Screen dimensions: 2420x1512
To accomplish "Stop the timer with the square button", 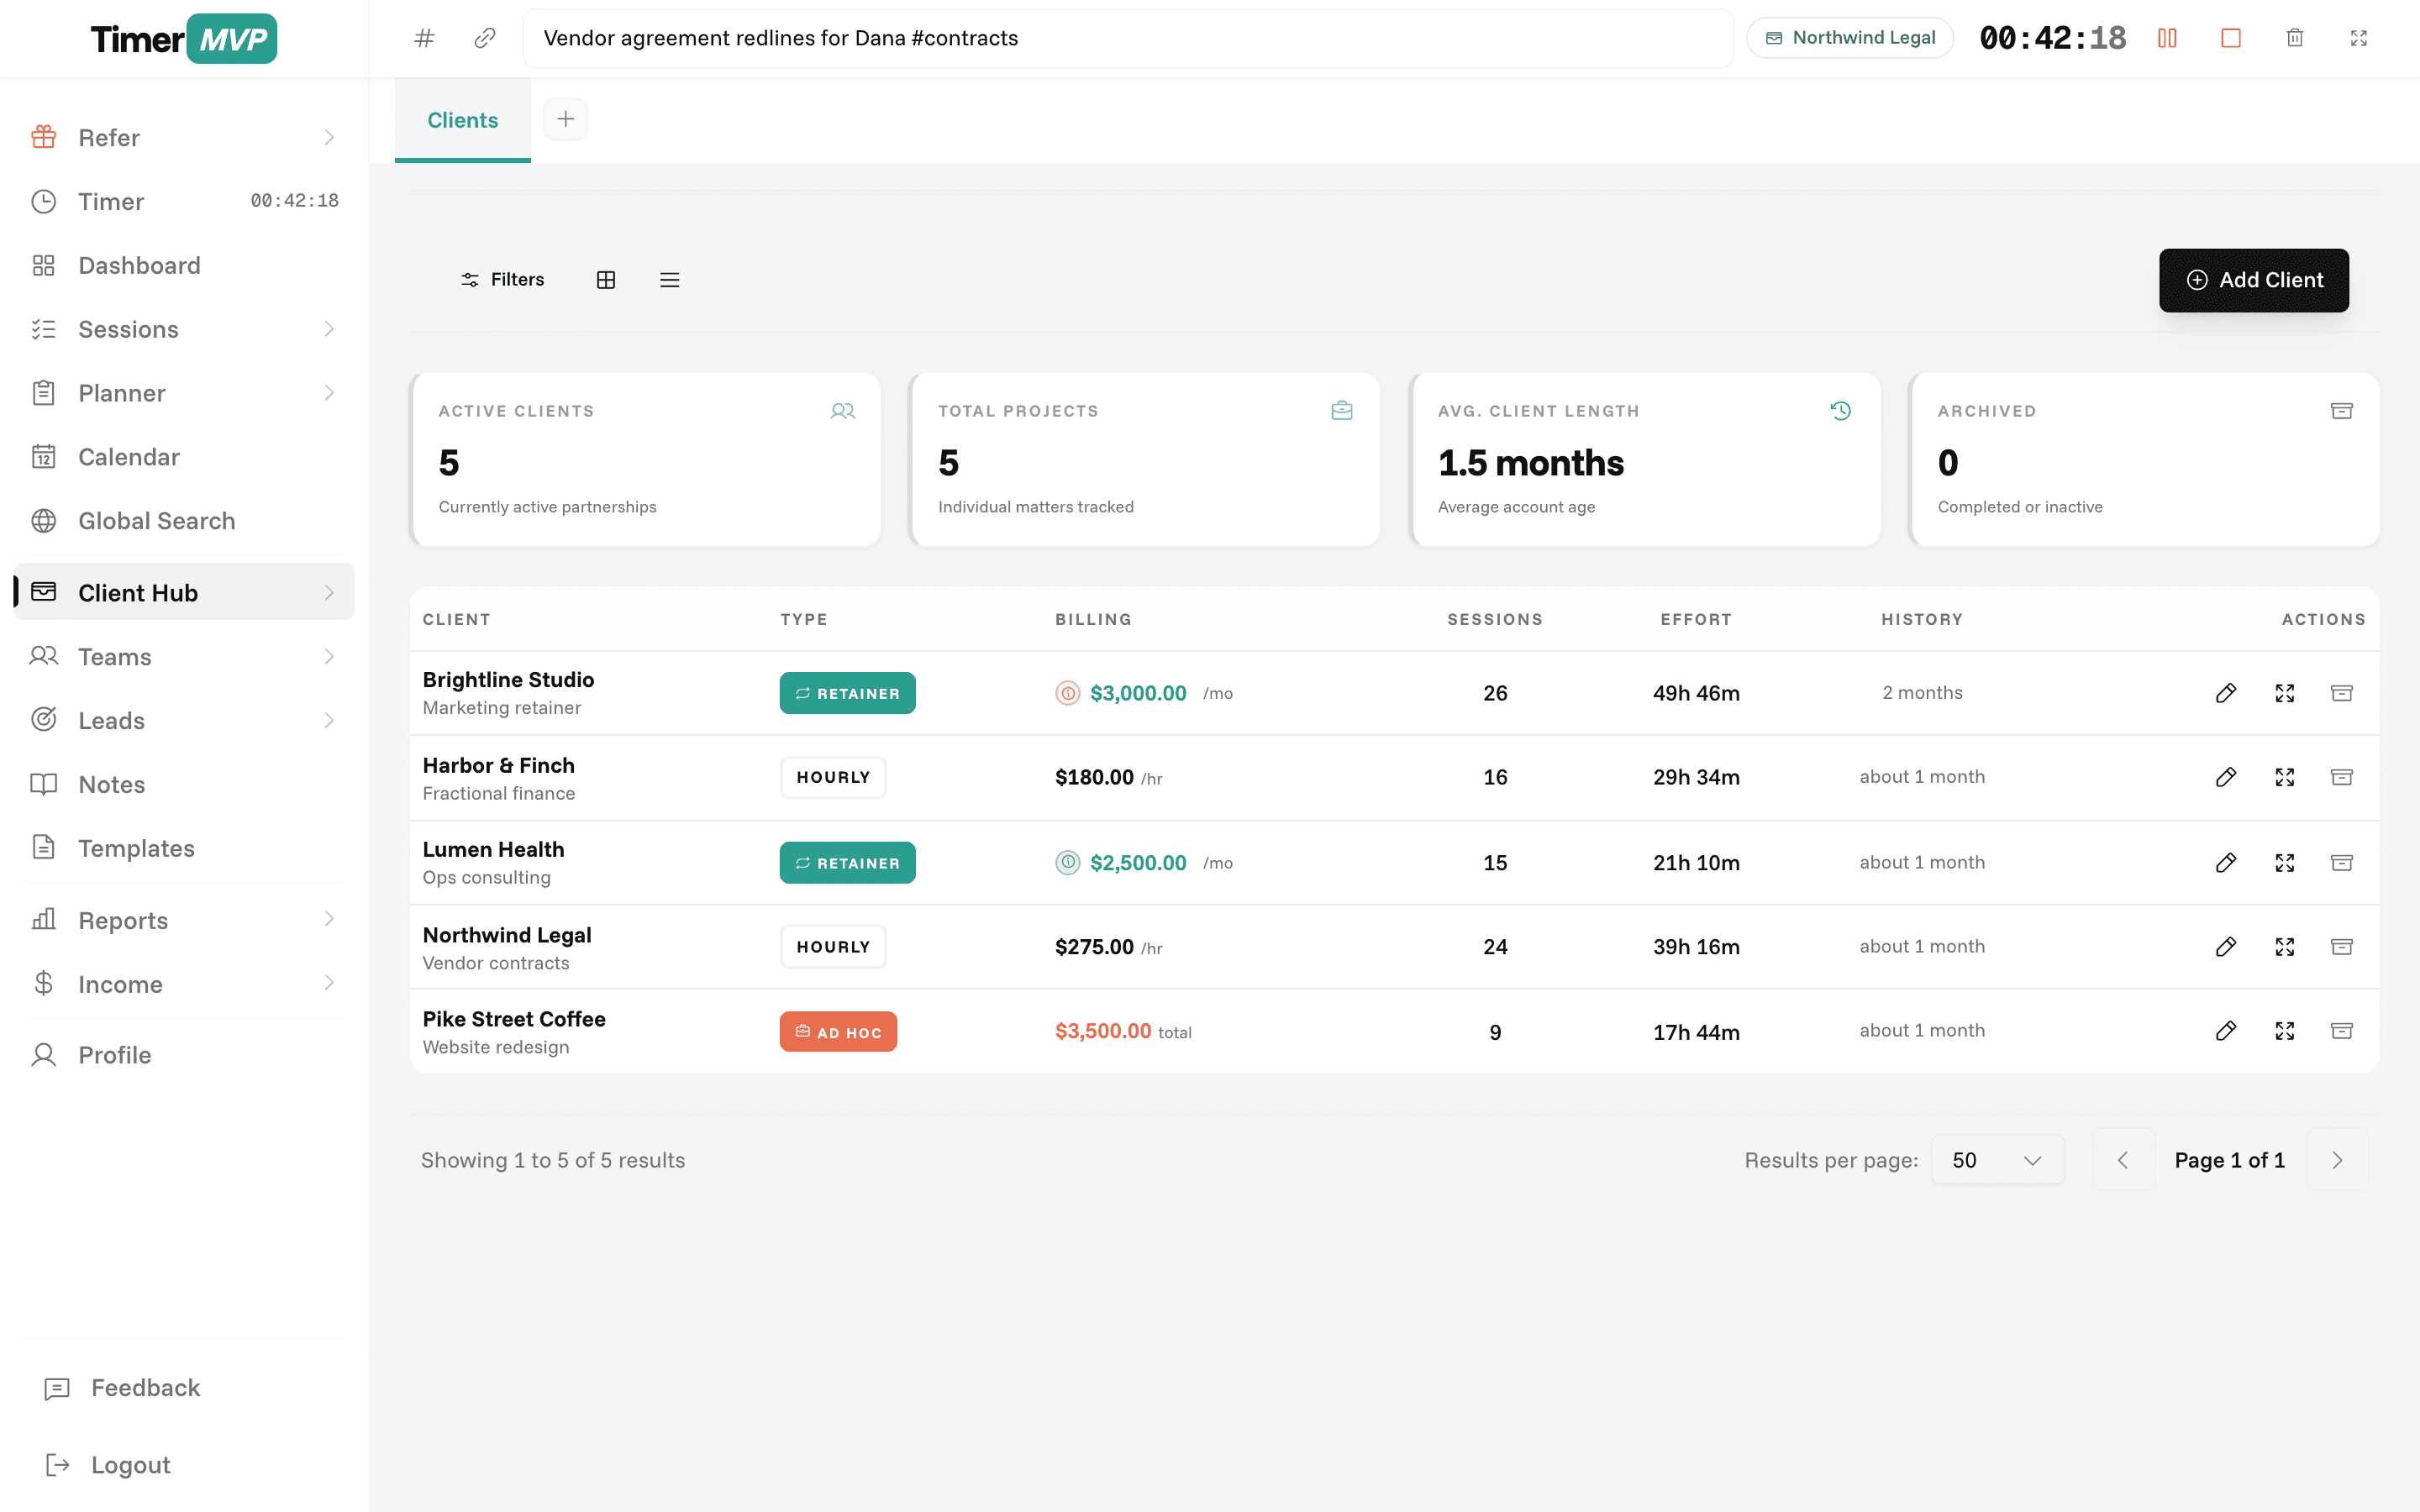I will (2231, 38).
